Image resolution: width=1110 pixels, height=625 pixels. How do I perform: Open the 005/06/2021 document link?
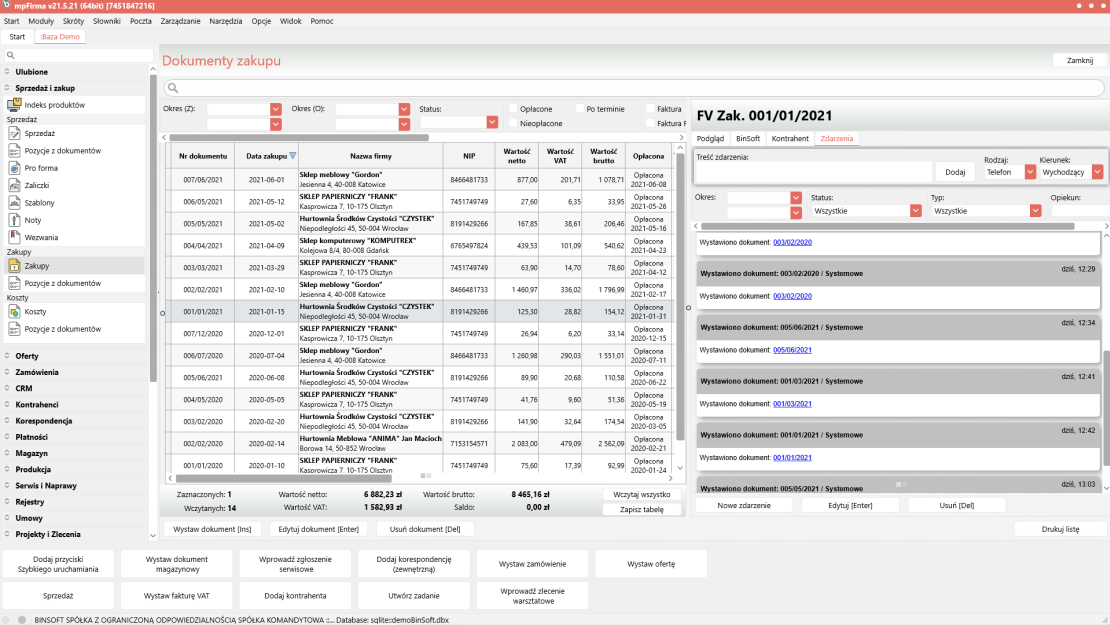point(792,350)
